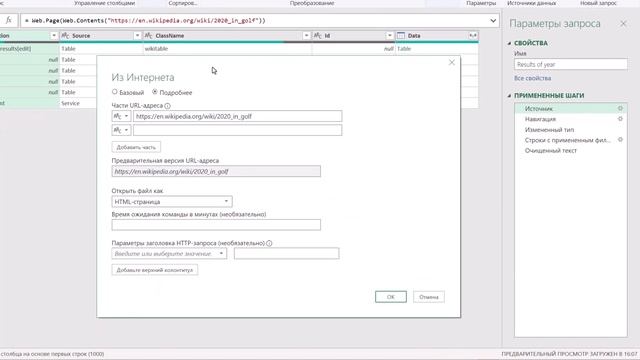Image resolution: width=640 pixels, height=360 pixels.
Task: Click the first URL part input field
Action: click(238, 116)
